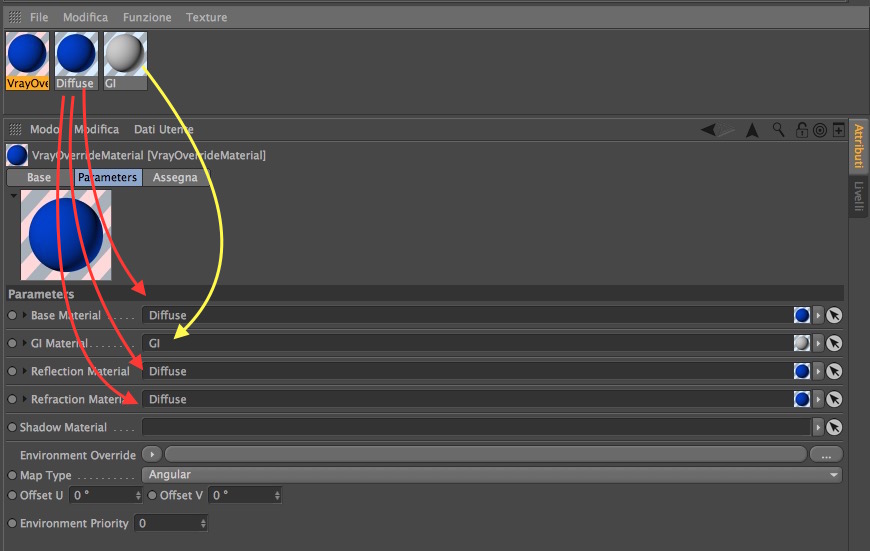The width and height of the screenshot is (870, 551).
Task: Toggle the Map Type animation dot
Action: 12,476
